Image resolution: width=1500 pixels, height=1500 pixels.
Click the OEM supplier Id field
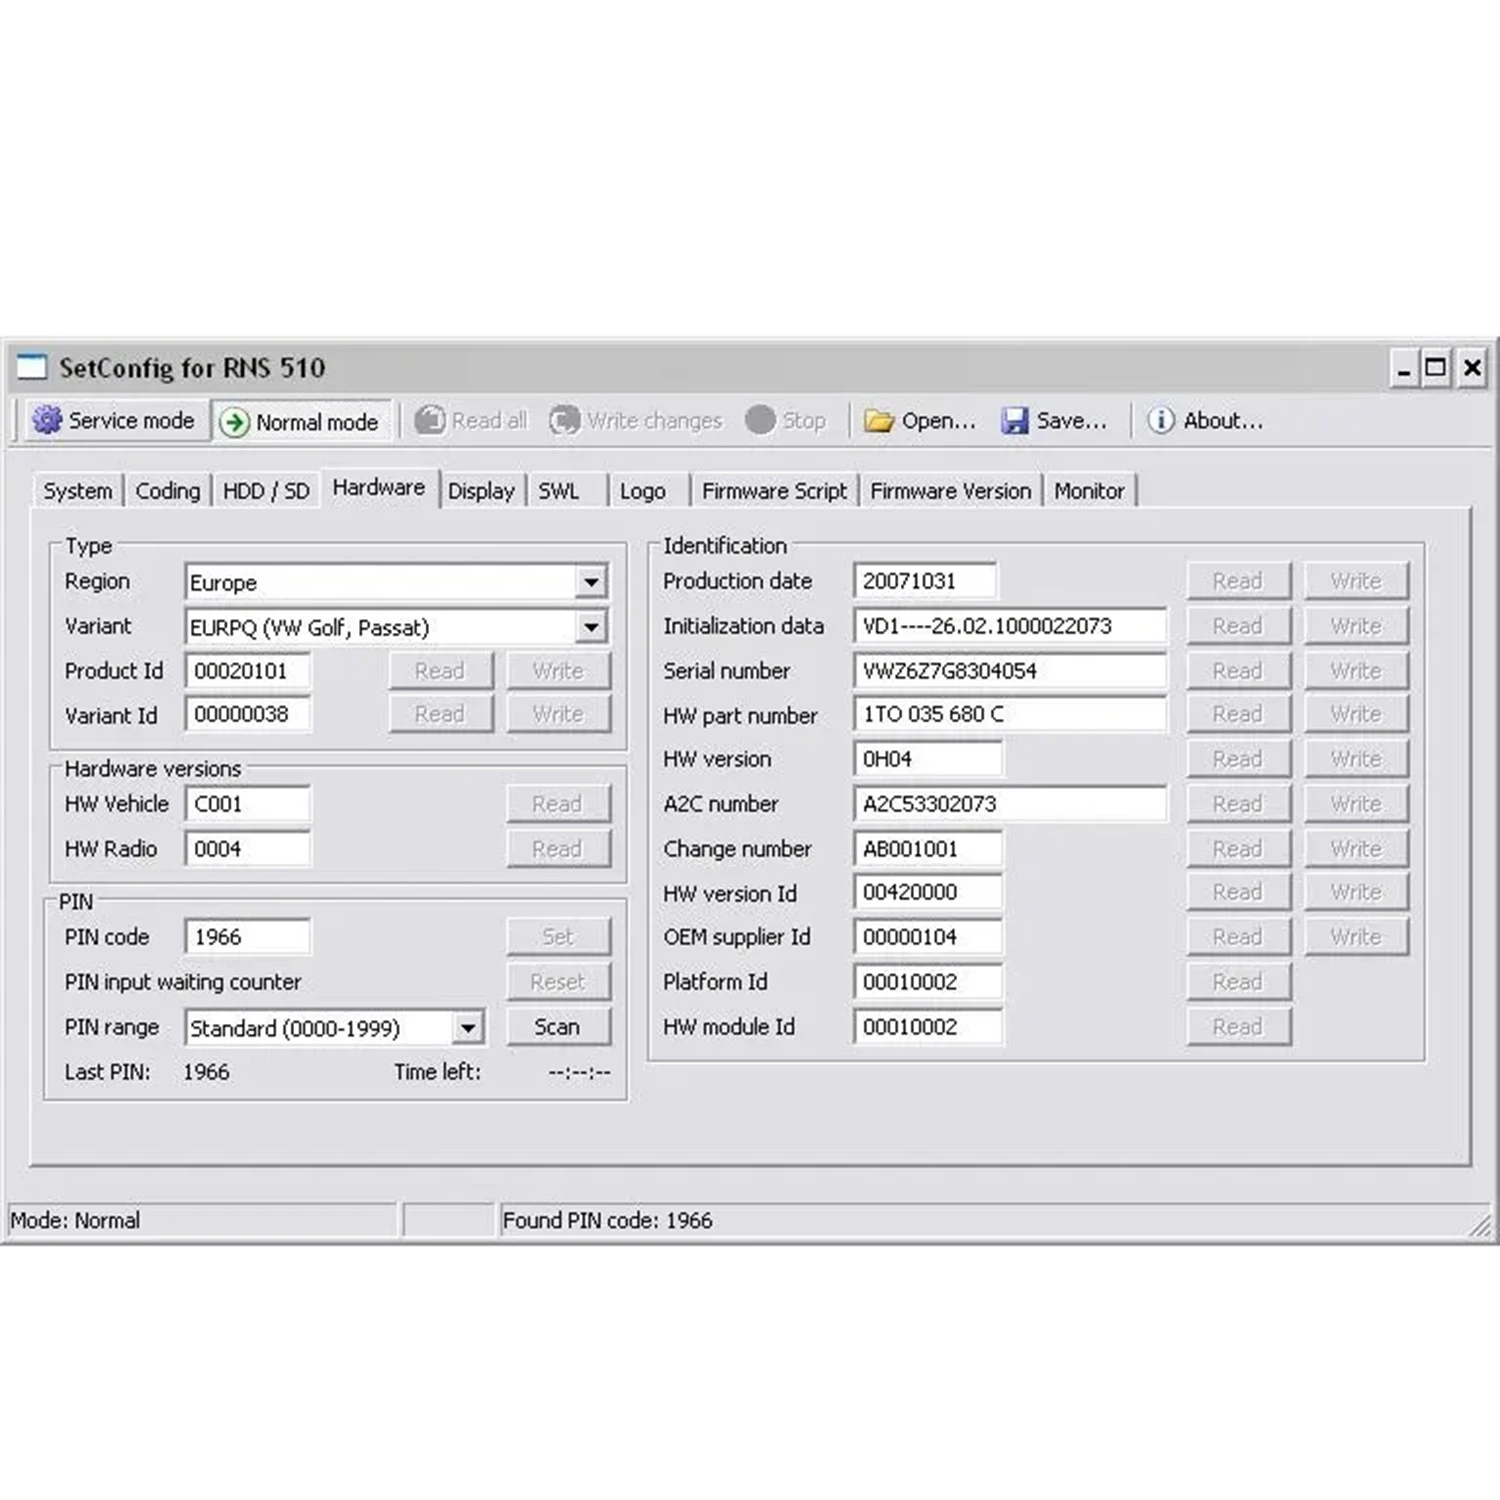click(x=928, y=937)
